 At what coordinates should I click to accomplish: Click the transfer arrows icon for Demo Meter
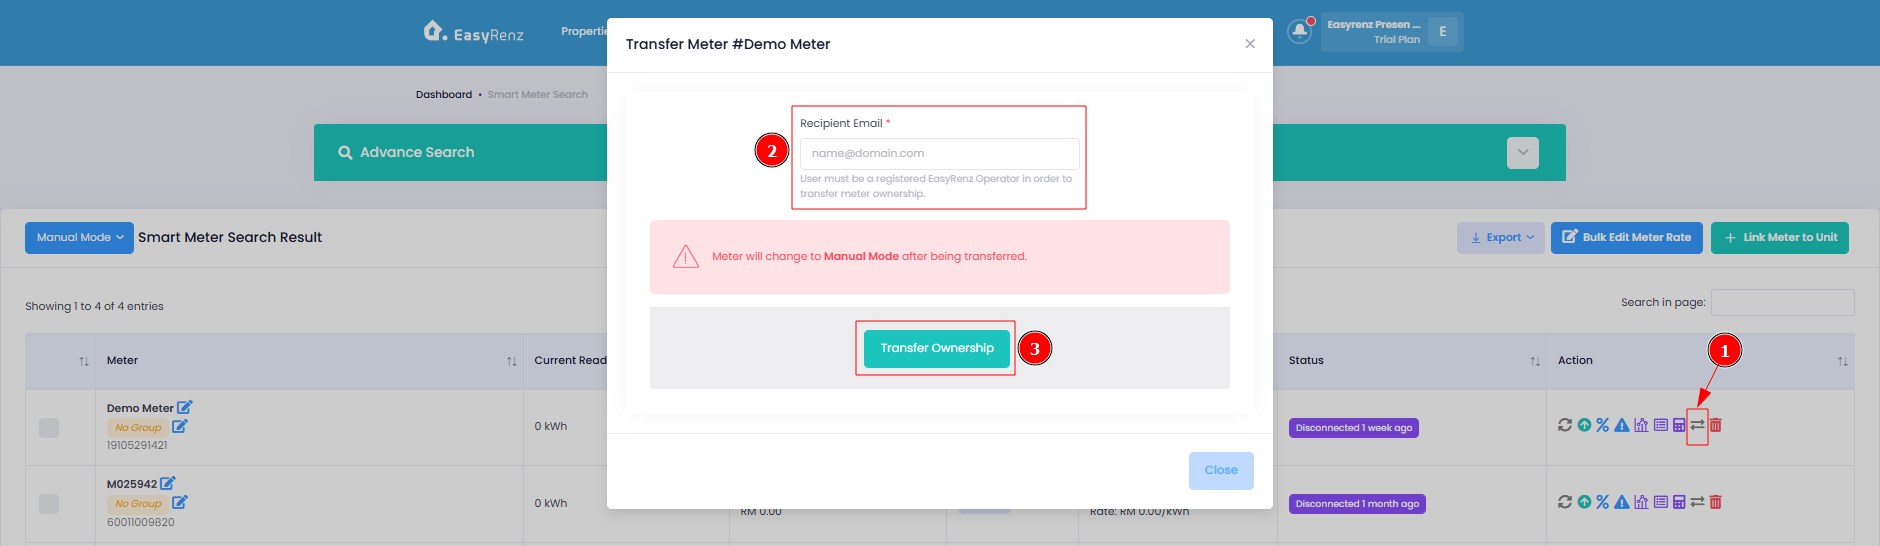1697,425
